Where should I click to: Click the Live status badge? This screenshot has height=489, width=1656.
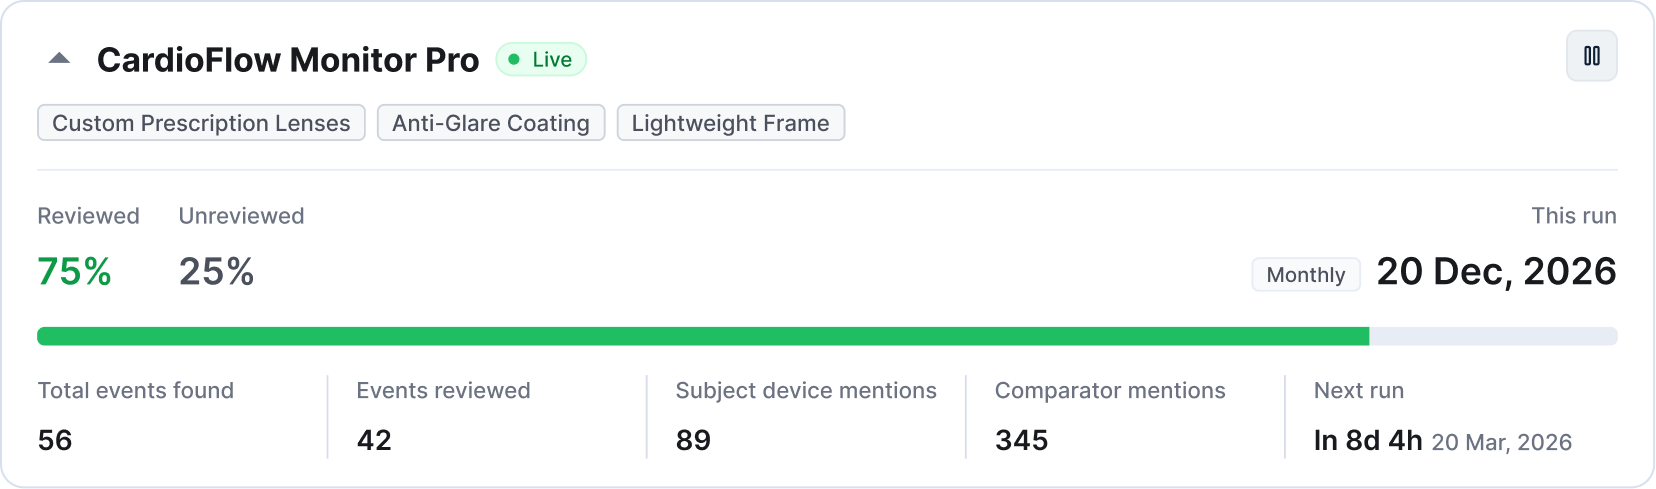541,59
